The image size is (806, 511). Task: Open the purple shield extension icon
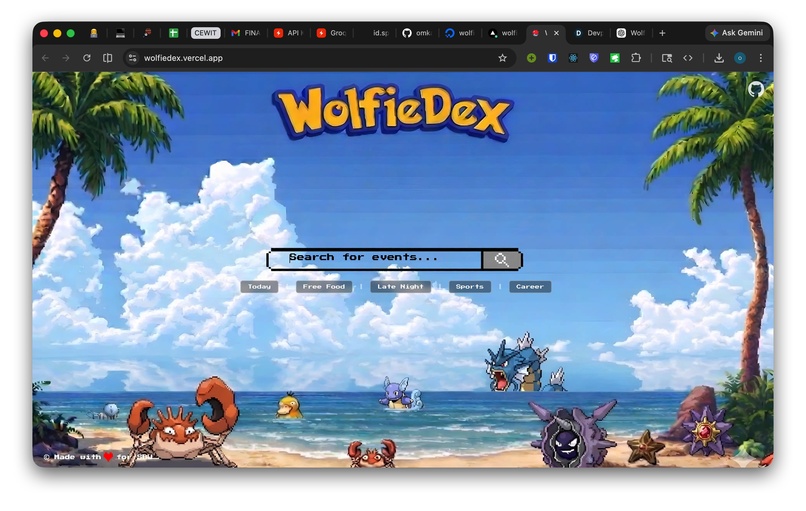tap(594, 58)
